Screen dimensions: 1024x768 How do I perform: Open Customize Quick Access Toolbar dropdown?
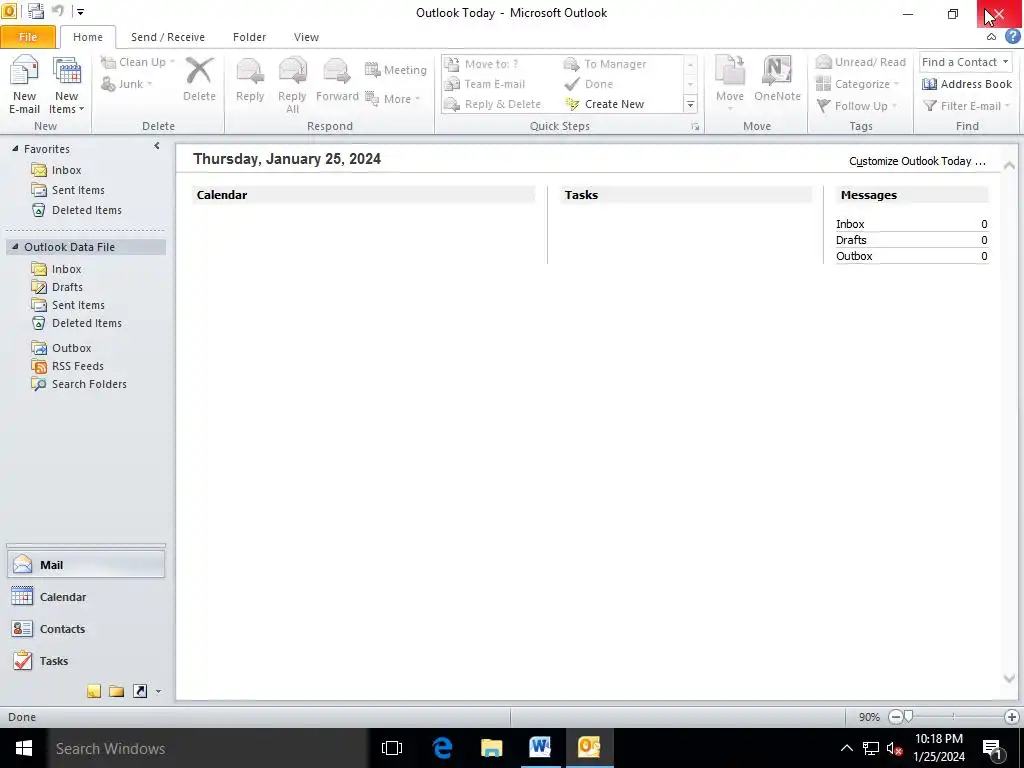[x=80, y=12]
